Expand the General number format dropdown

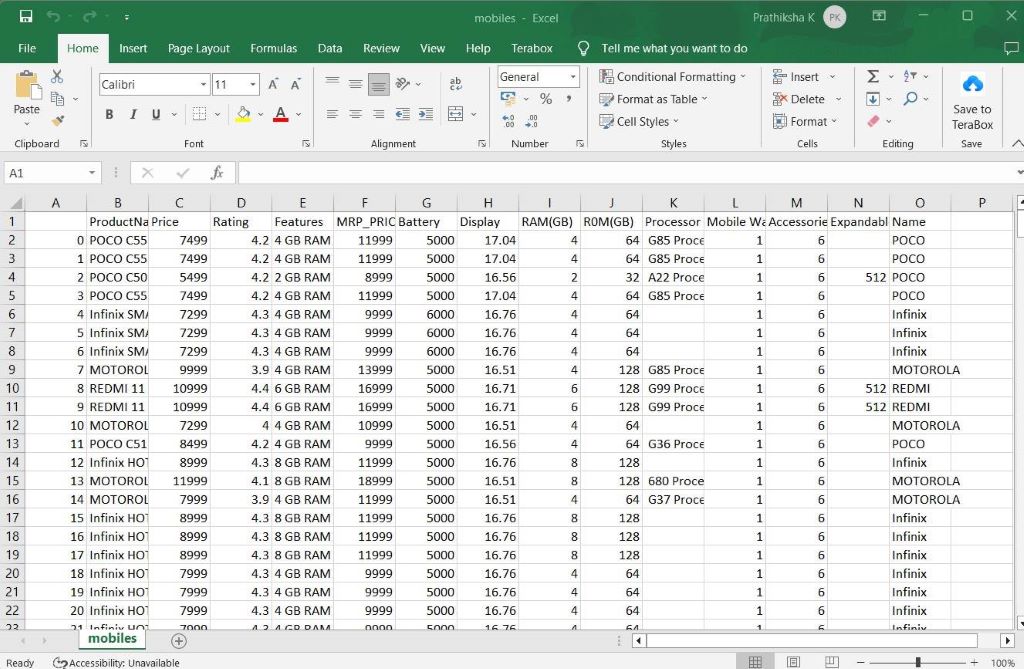point(573,77)
